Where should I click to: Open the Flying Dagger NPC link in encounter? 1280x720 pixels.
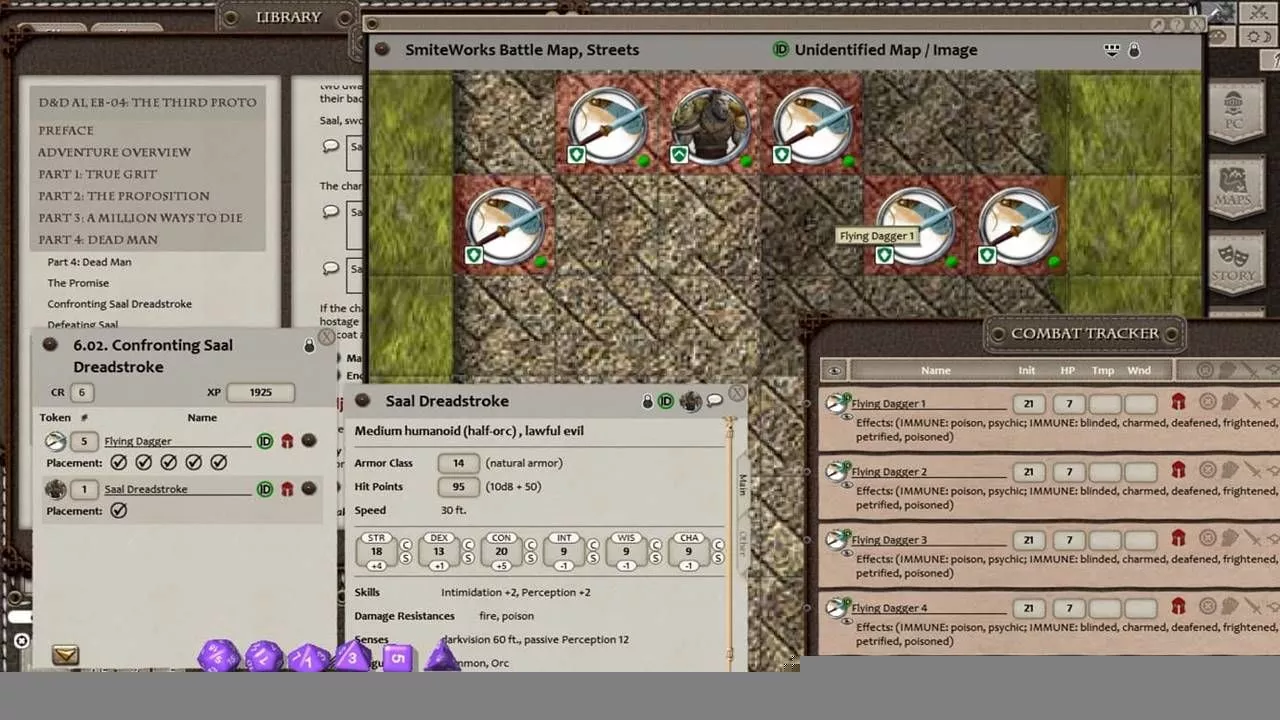[x=309, y=441]
